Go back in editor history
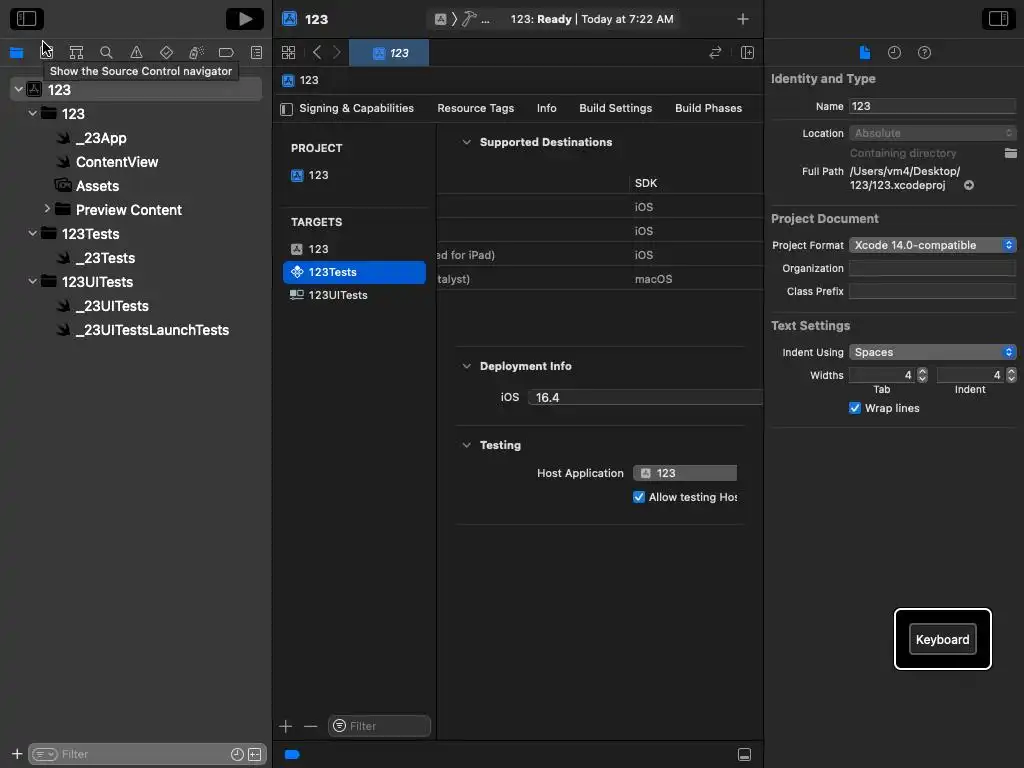This screenshot has height=768, width=1024. tap(317, 52)
